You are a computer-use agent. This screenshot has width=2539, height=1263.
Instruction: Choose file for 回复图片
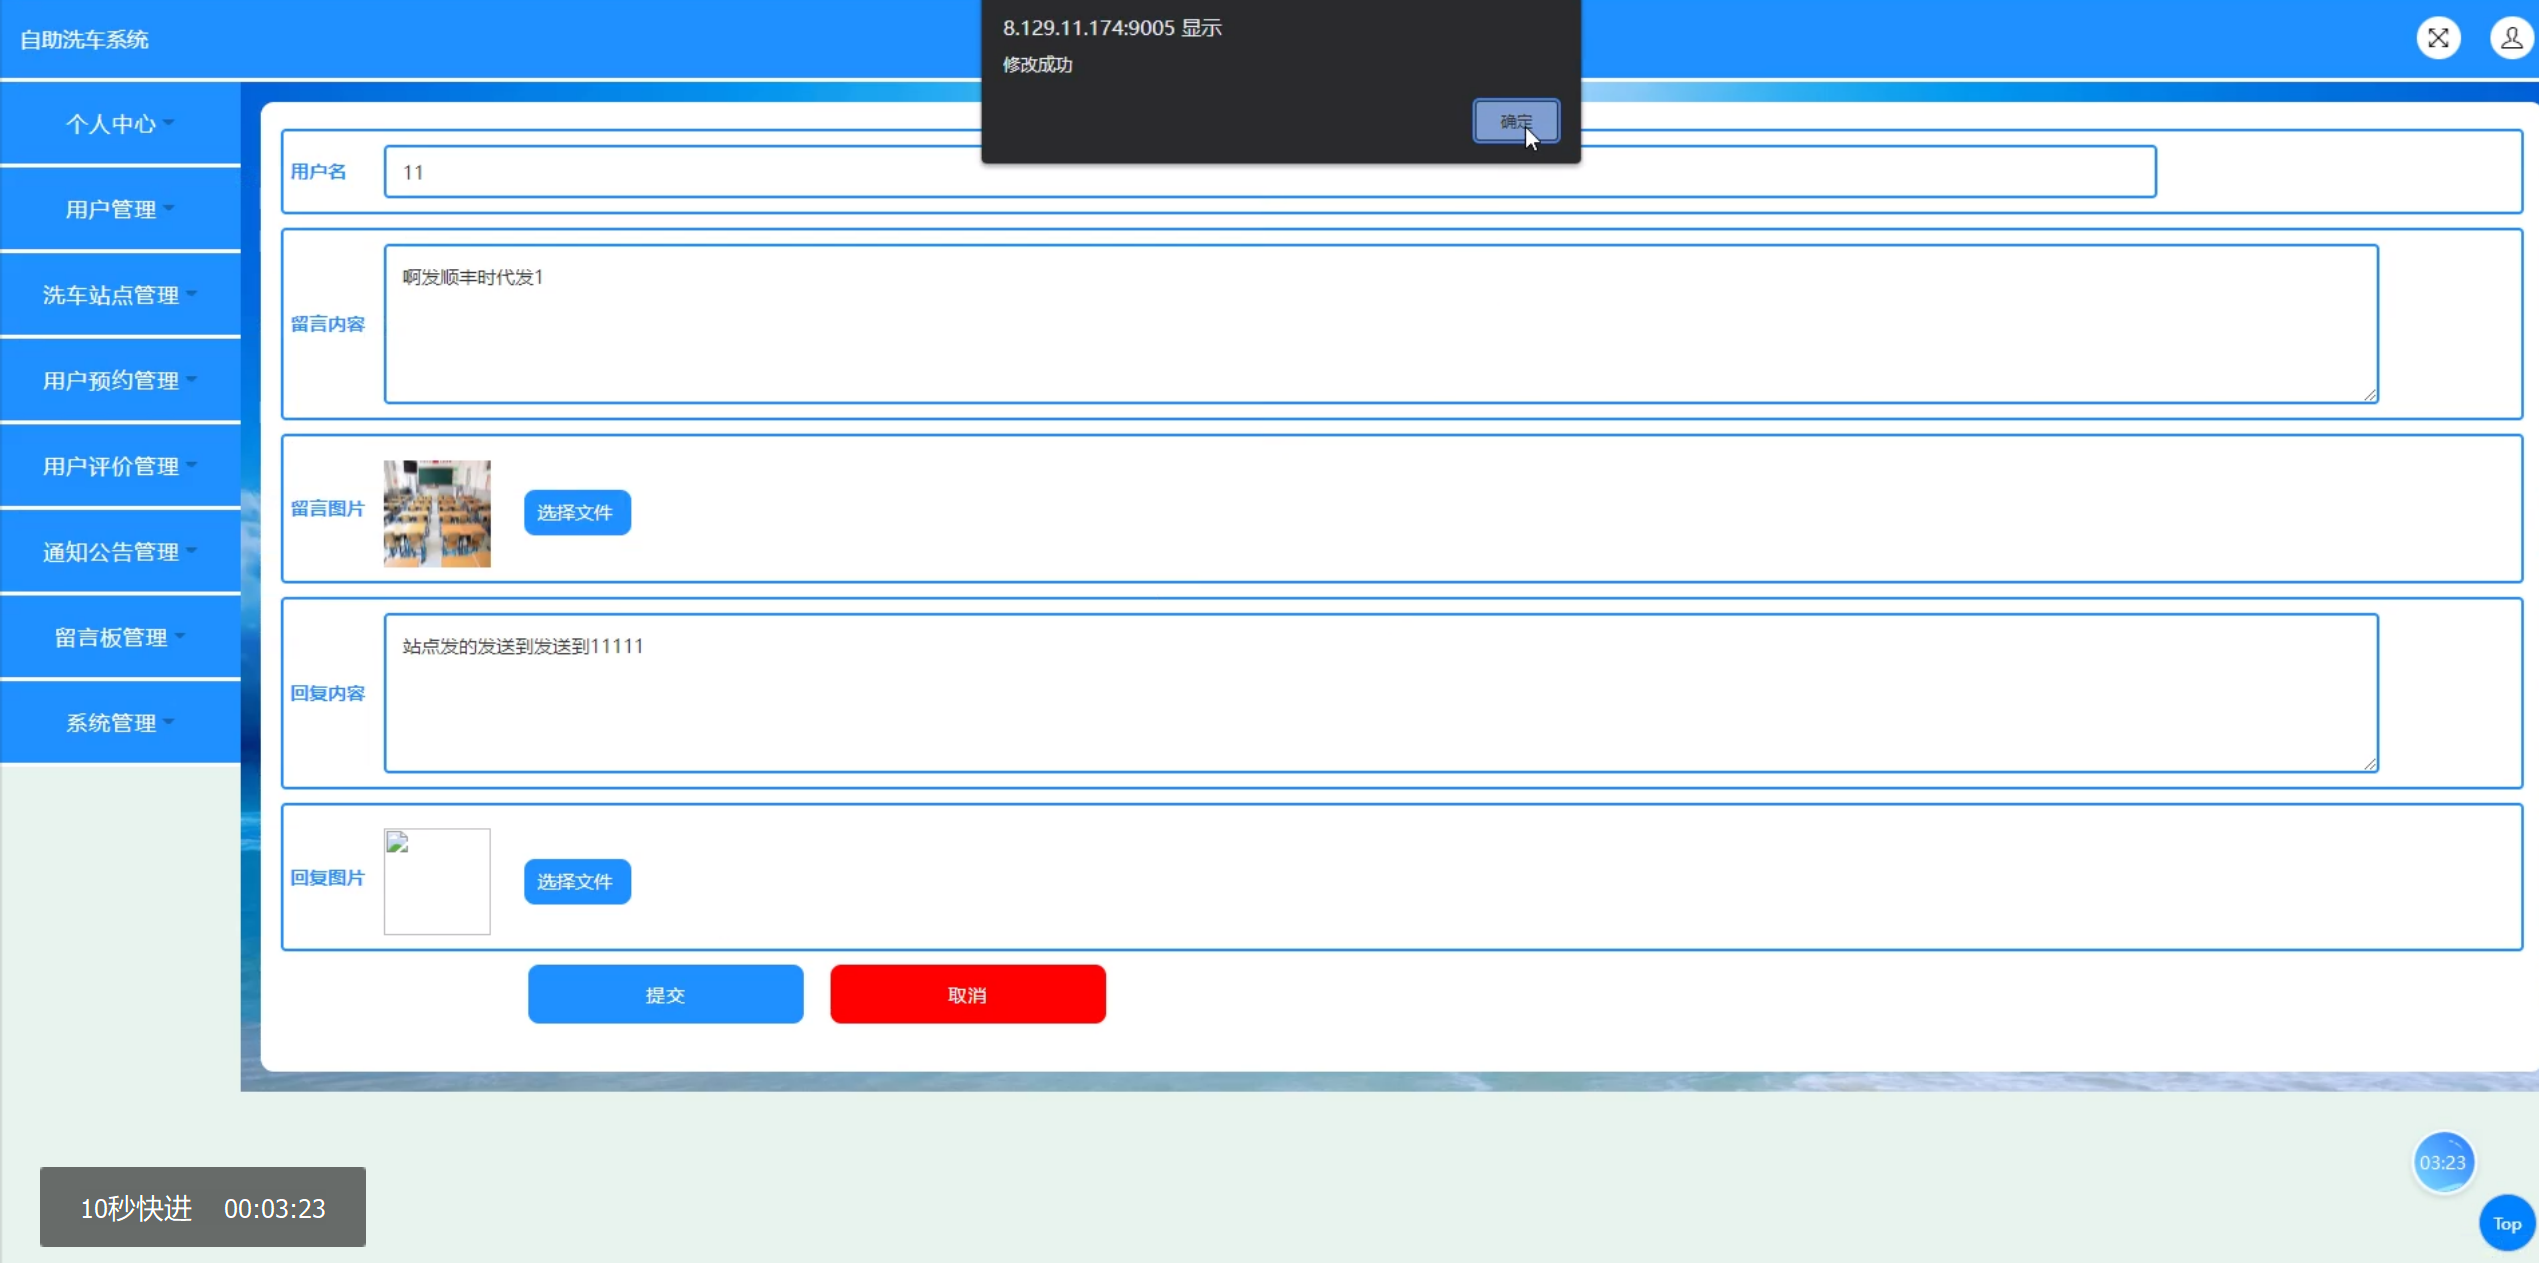pos(576,881)
